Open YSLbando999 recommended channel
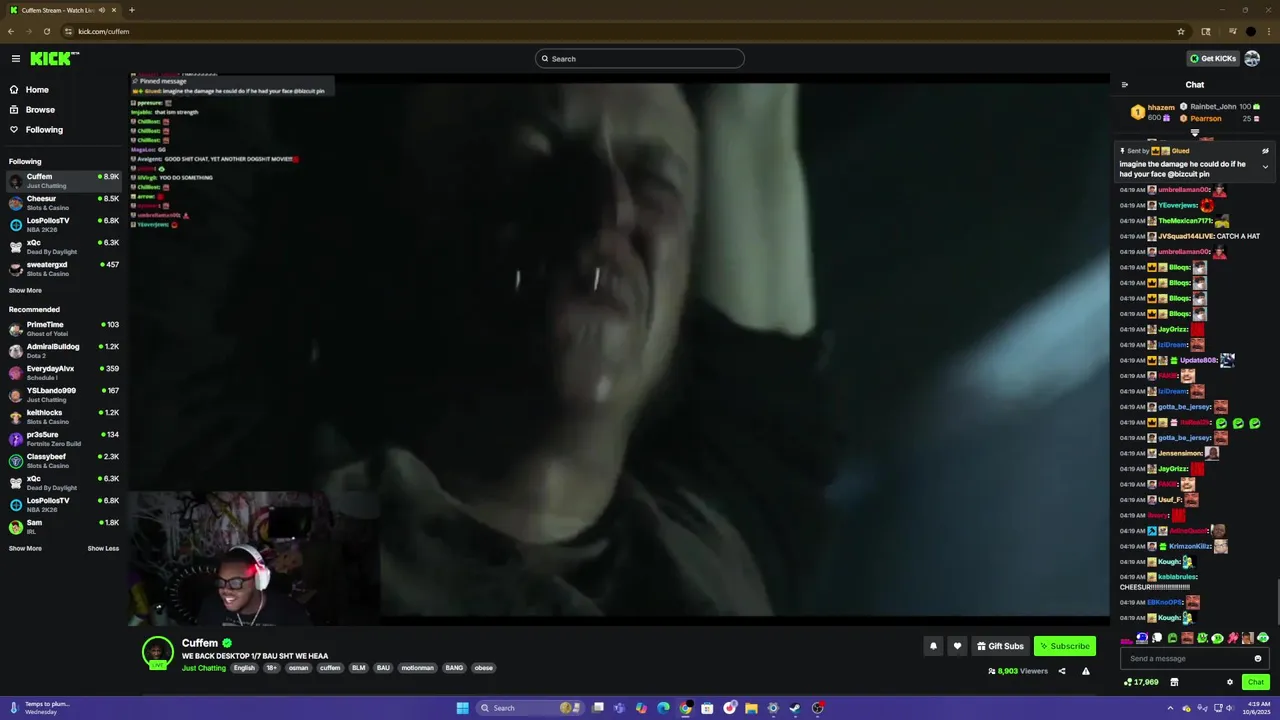Image resolution: width=1280 pixels, height=720 pixels. pyautogui.click(x=63, y=395)
